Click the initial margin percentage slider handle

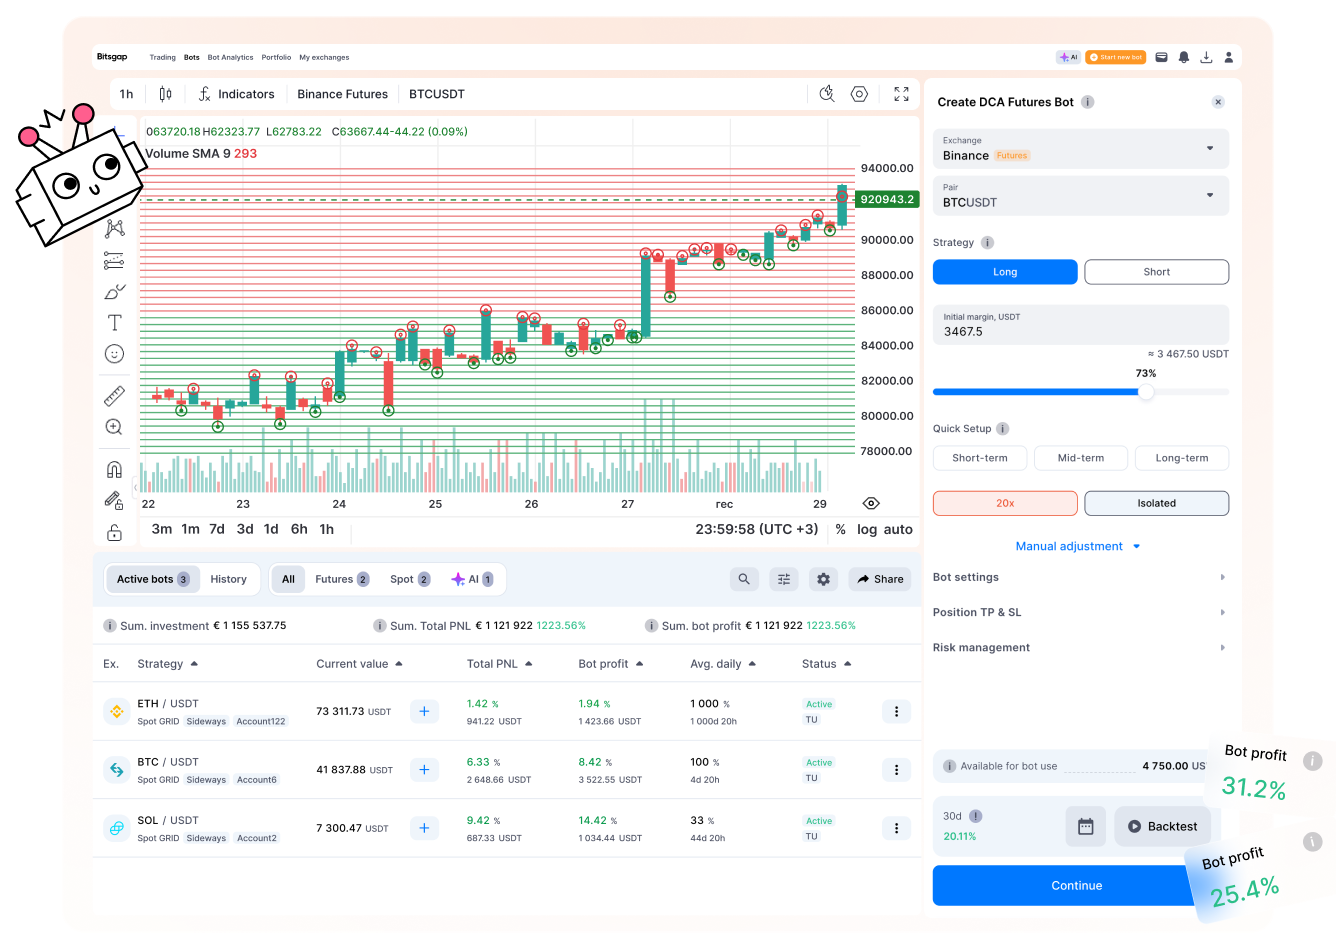tap(1146, 392)
